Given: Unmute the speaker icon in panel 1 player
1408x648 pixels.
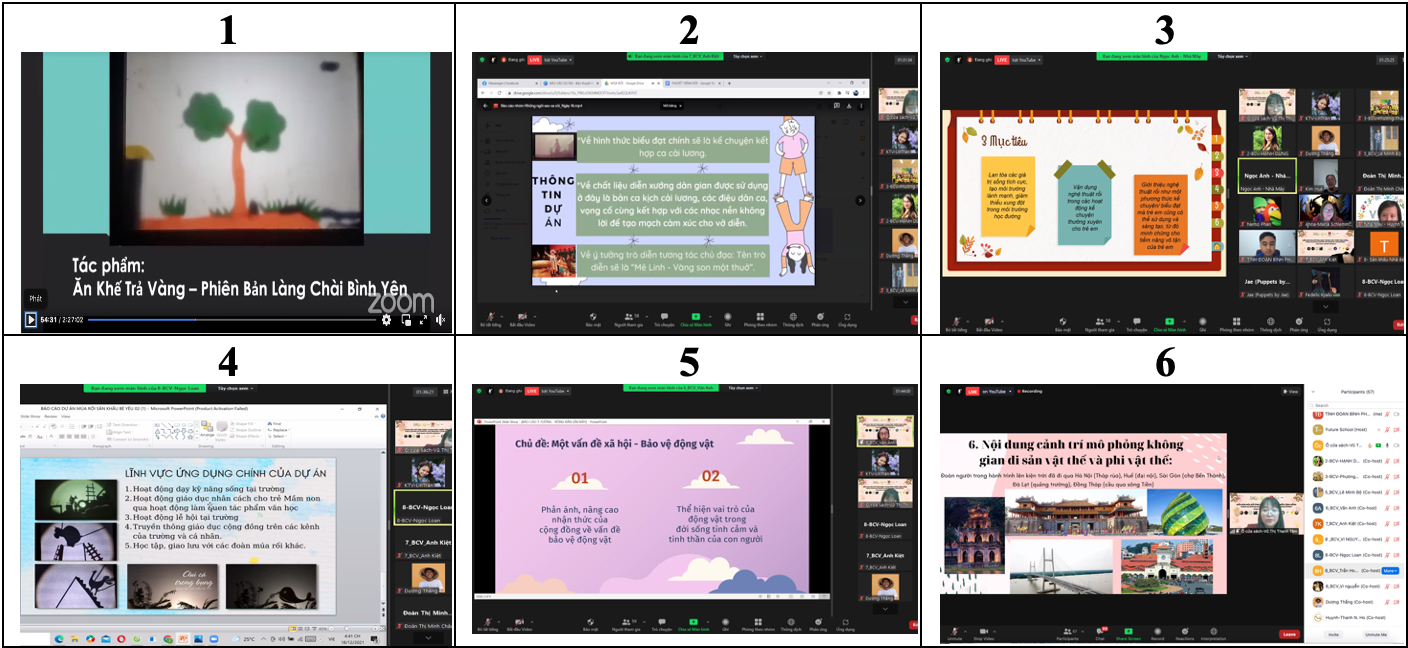Looking at the screenshot, I should pyautogui.click(x=440, y=320).
